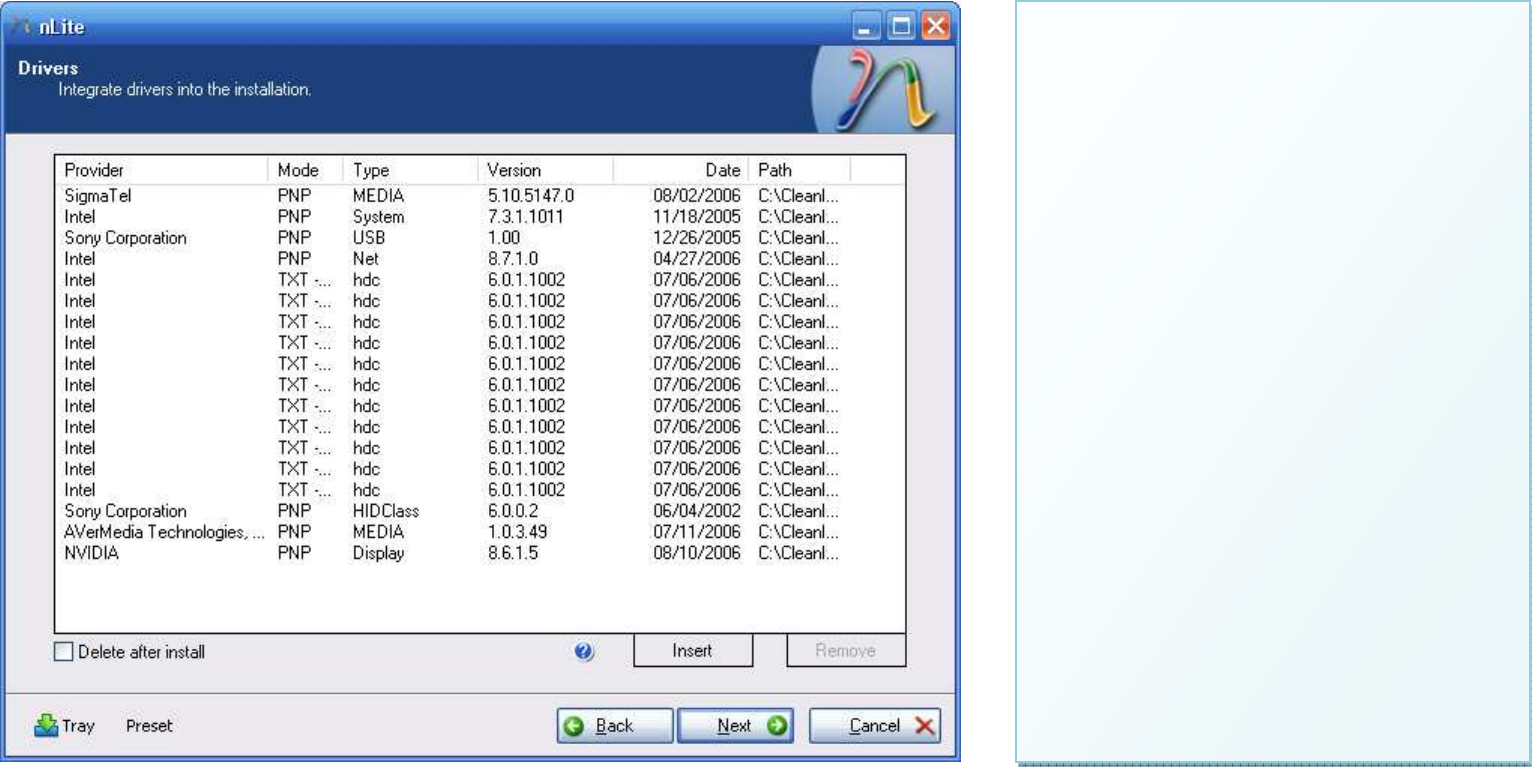Click the Tray icon at bottom left
The width and height of the screenshot is (1532, 767).
[47, 726]
